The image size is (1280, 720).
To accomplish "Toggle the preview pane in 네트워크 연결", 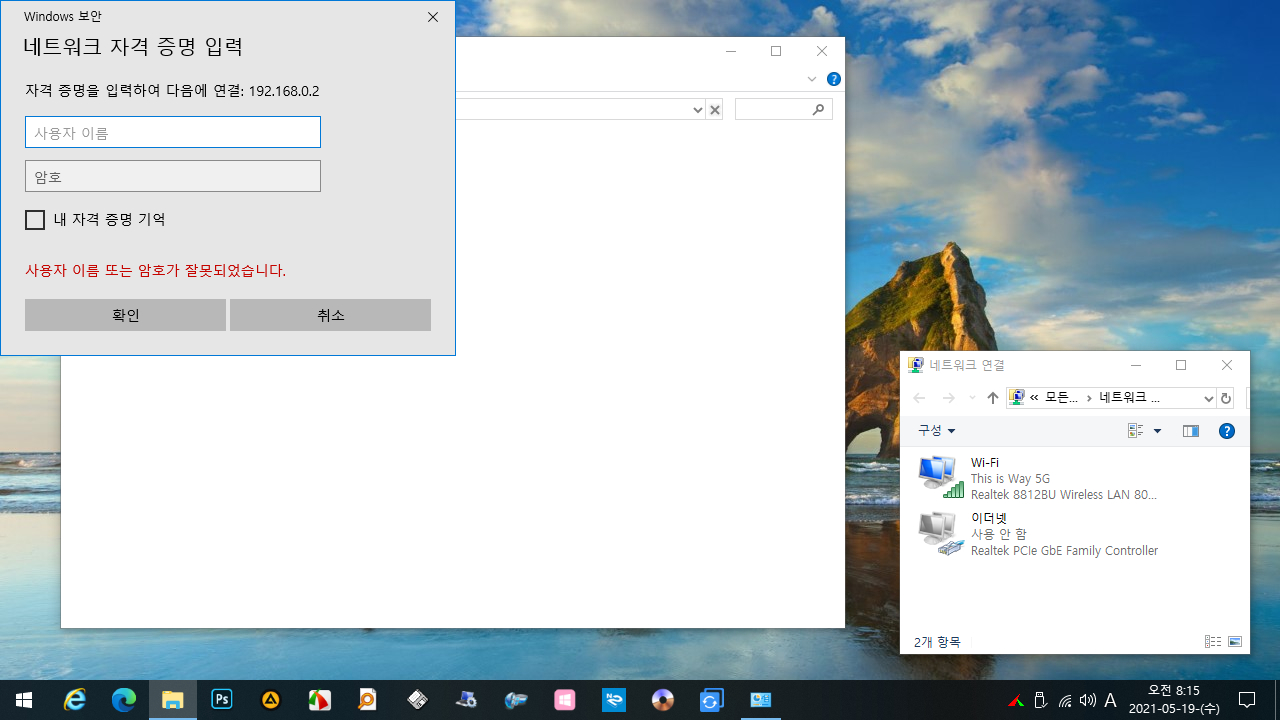I will point(1191,431).
